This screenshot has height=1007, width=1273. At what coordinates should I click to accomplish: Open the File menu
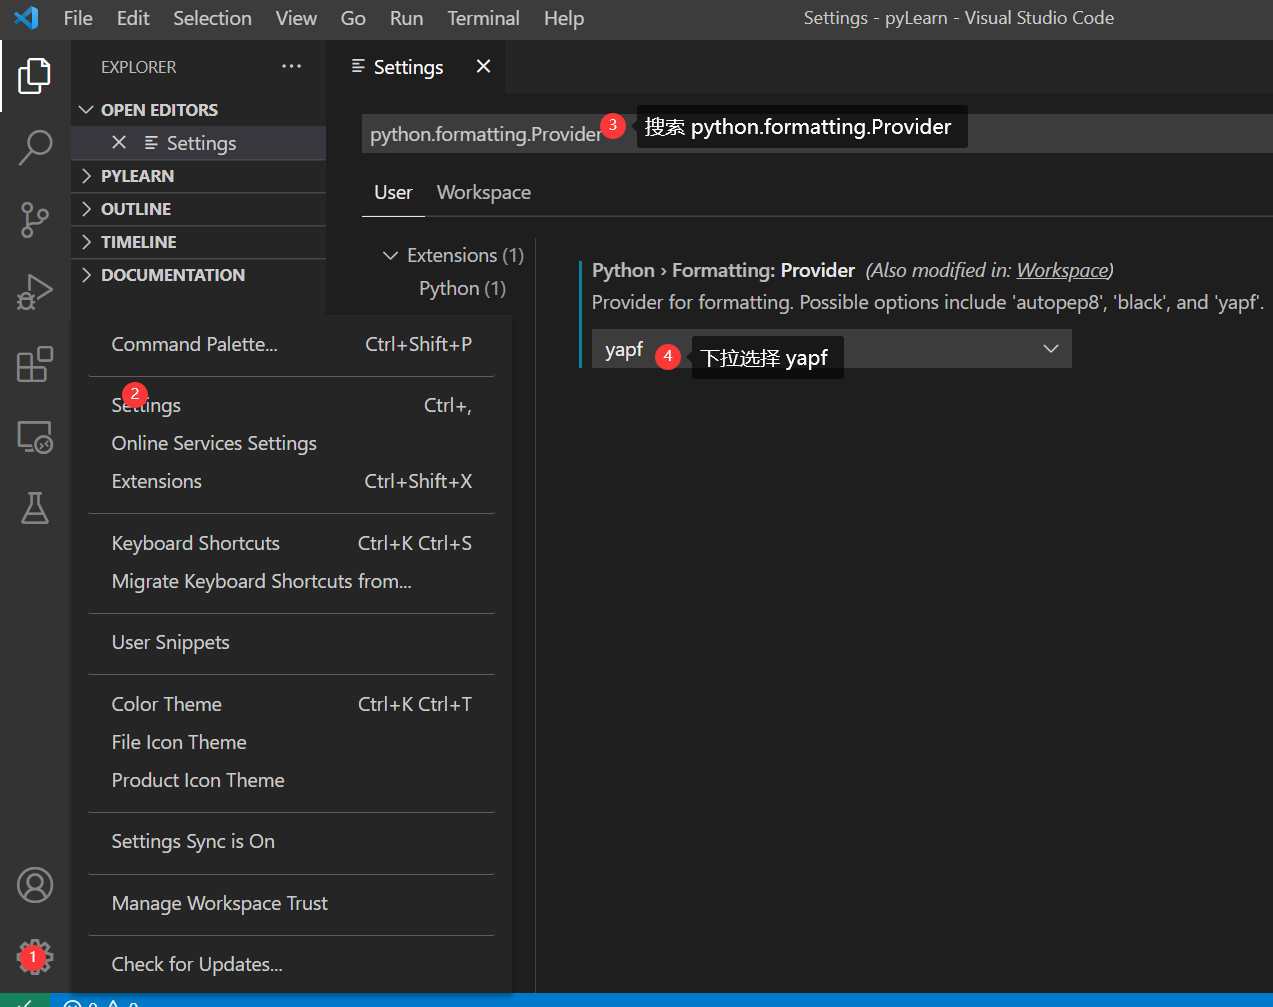click(78, 18)
